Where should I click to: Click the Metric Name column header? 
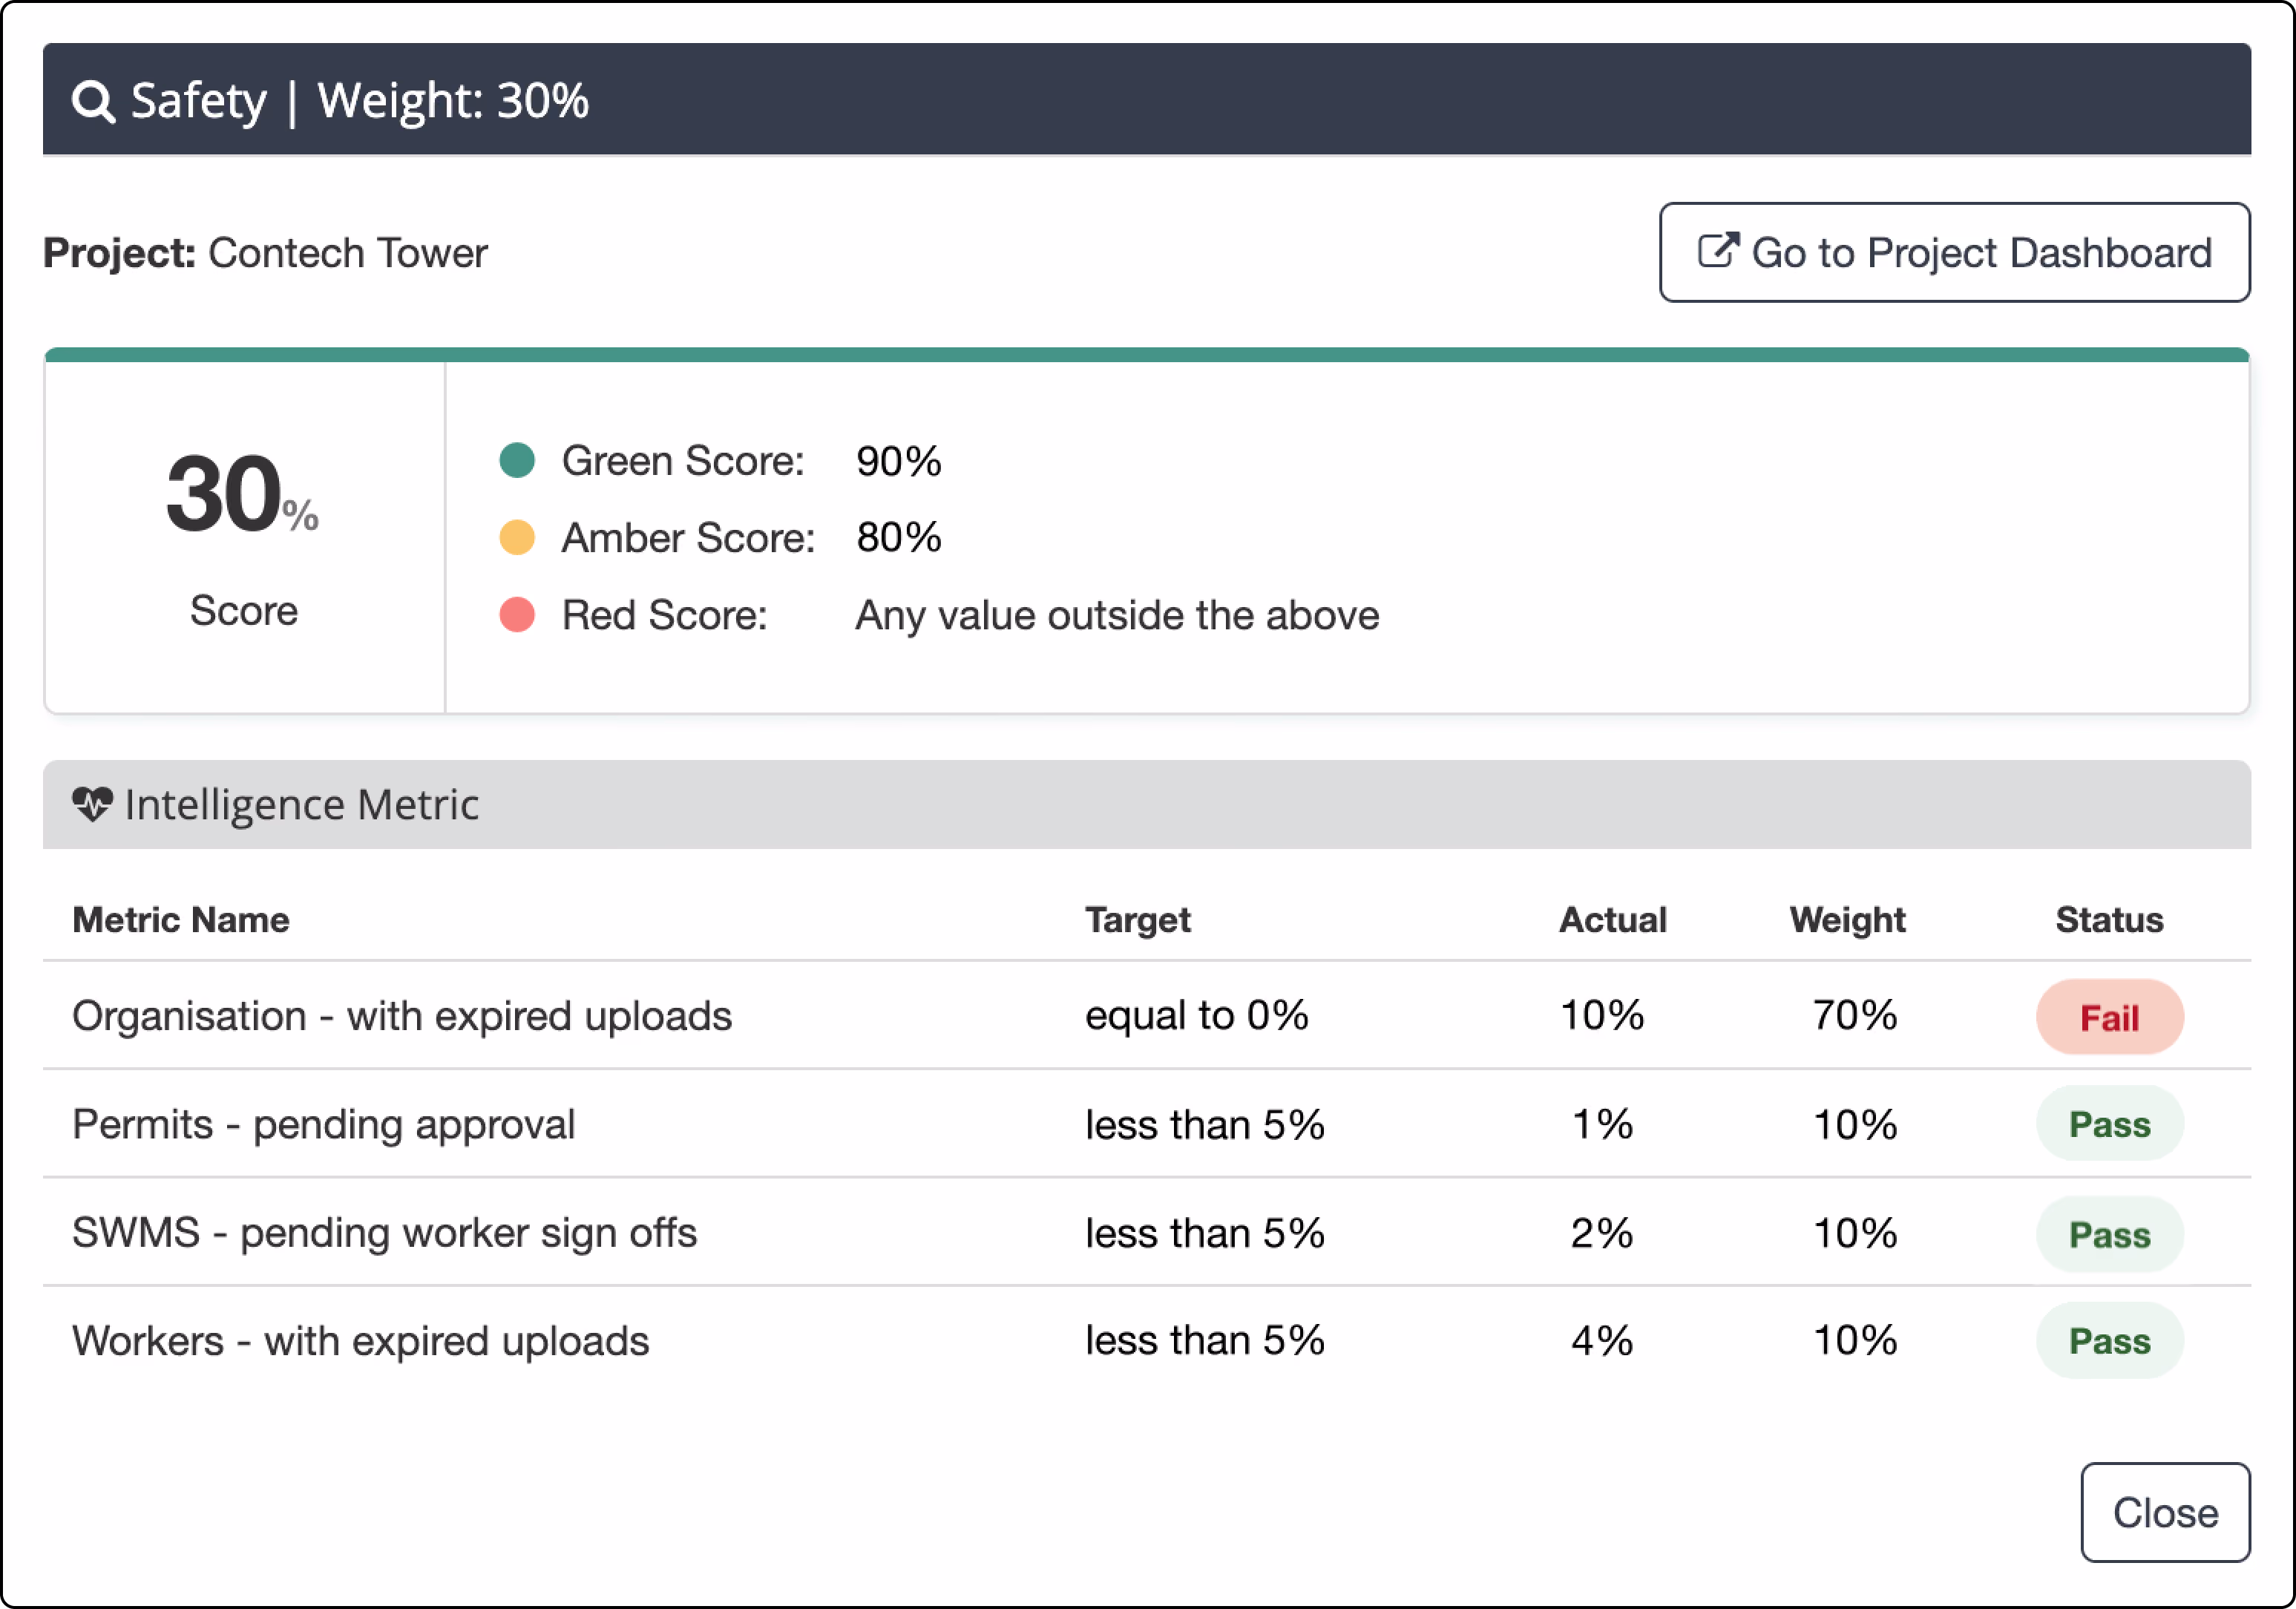coord(181,919)
